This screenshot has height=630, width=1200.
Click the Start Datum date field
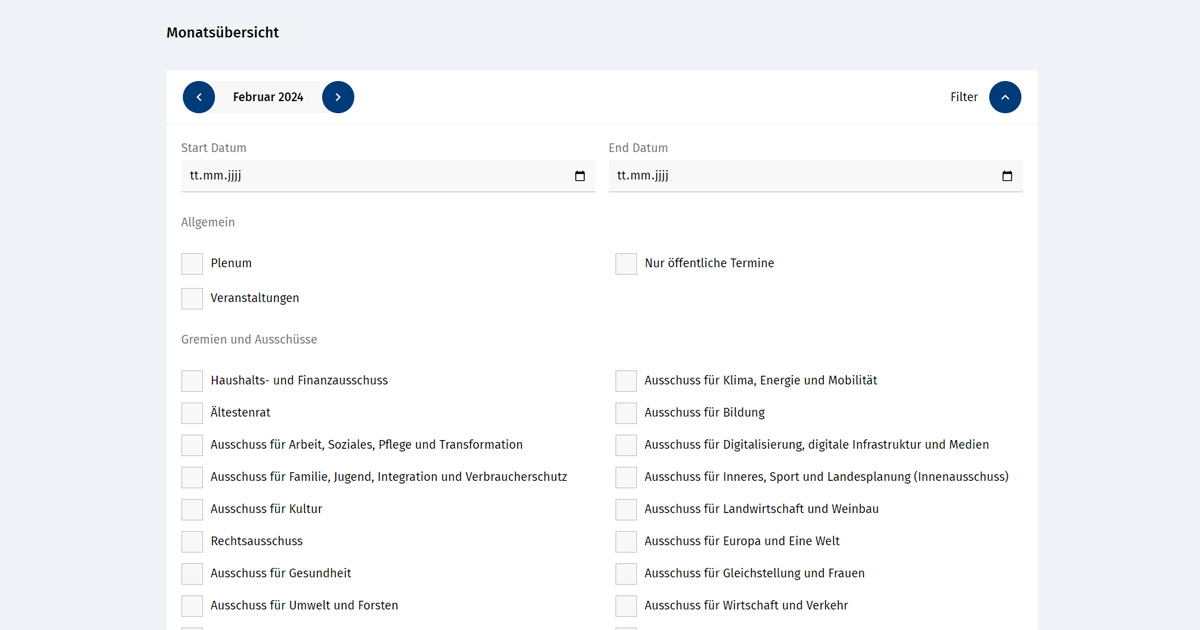point(370,176)
